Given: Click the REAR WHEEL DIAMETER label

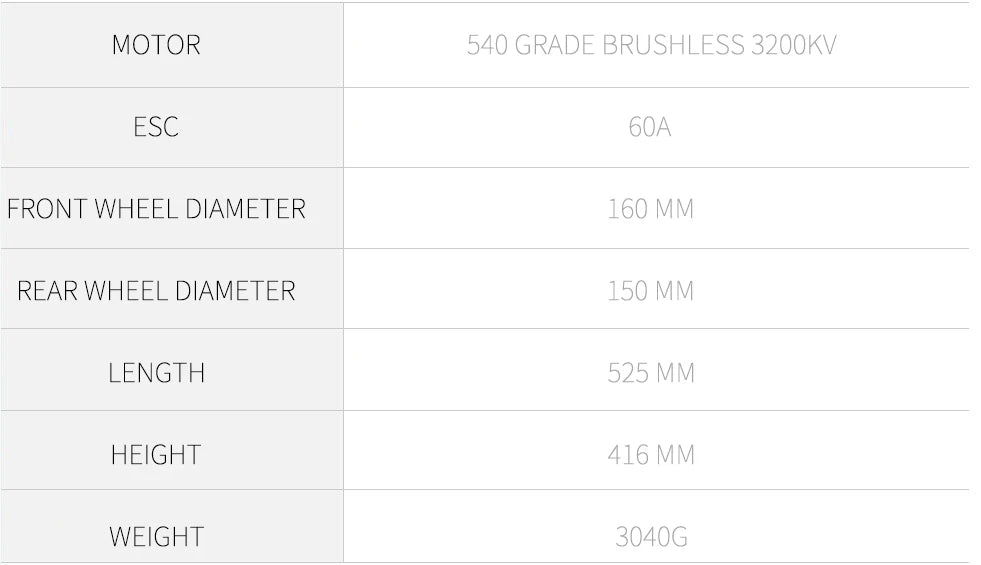Looking at the screenshot, I should click(x=156, y=291).
